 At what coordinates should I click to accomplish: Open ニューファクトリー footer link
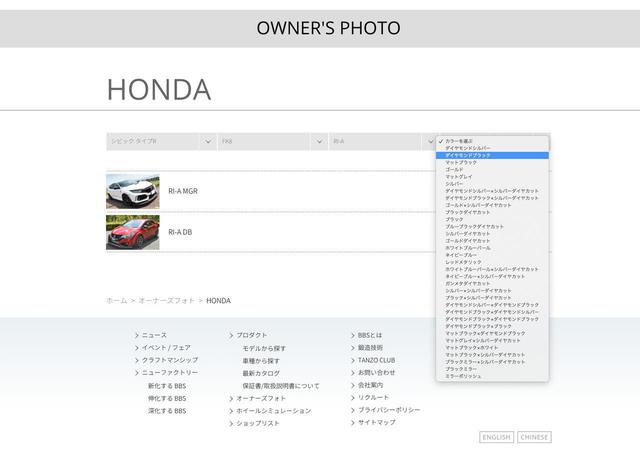(170, 373)
